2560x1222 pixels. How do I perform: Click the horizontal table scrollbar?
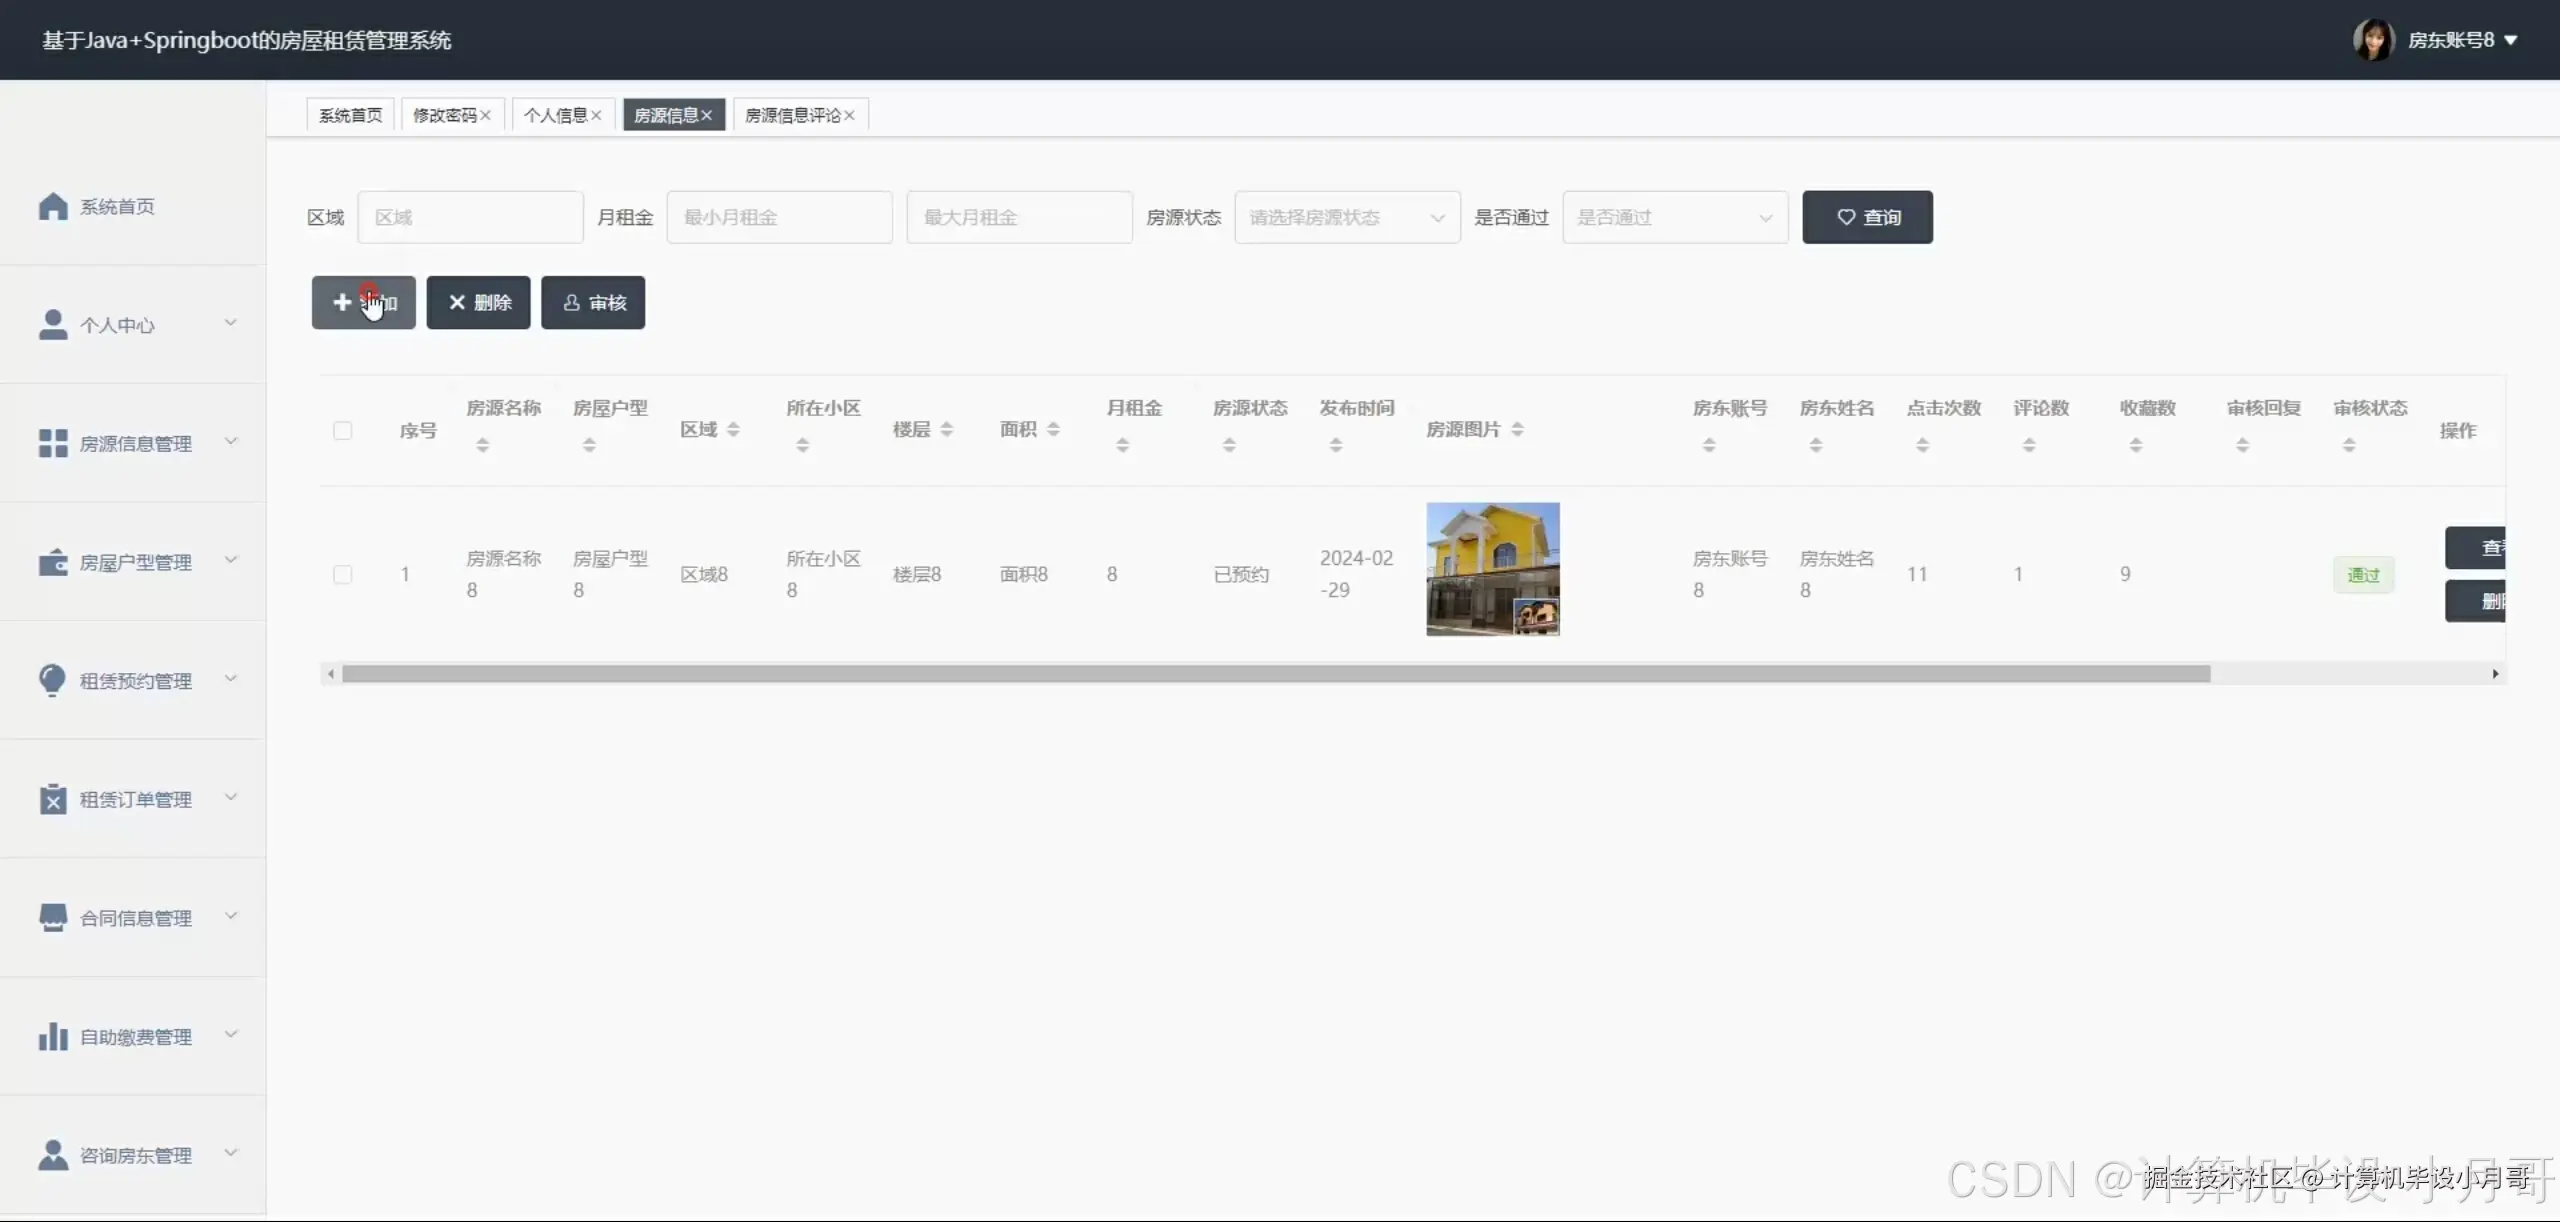click(x=1275, y=674)
